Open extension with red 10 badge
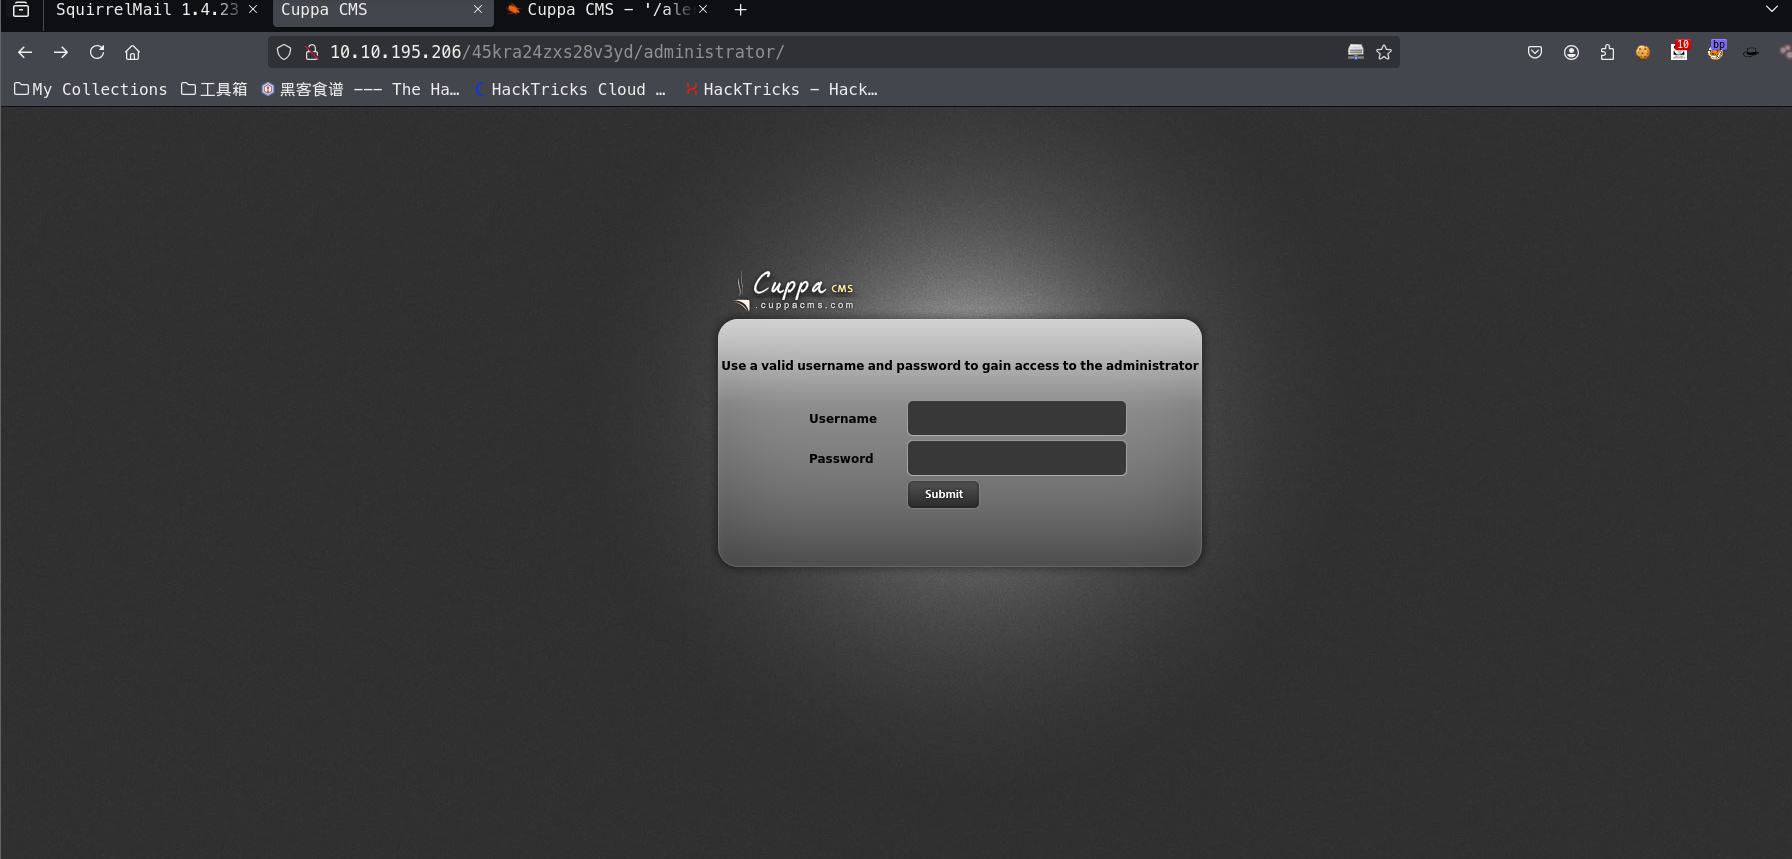Viewport: 1792px width, 859px height. click(x=1679, y=51)
